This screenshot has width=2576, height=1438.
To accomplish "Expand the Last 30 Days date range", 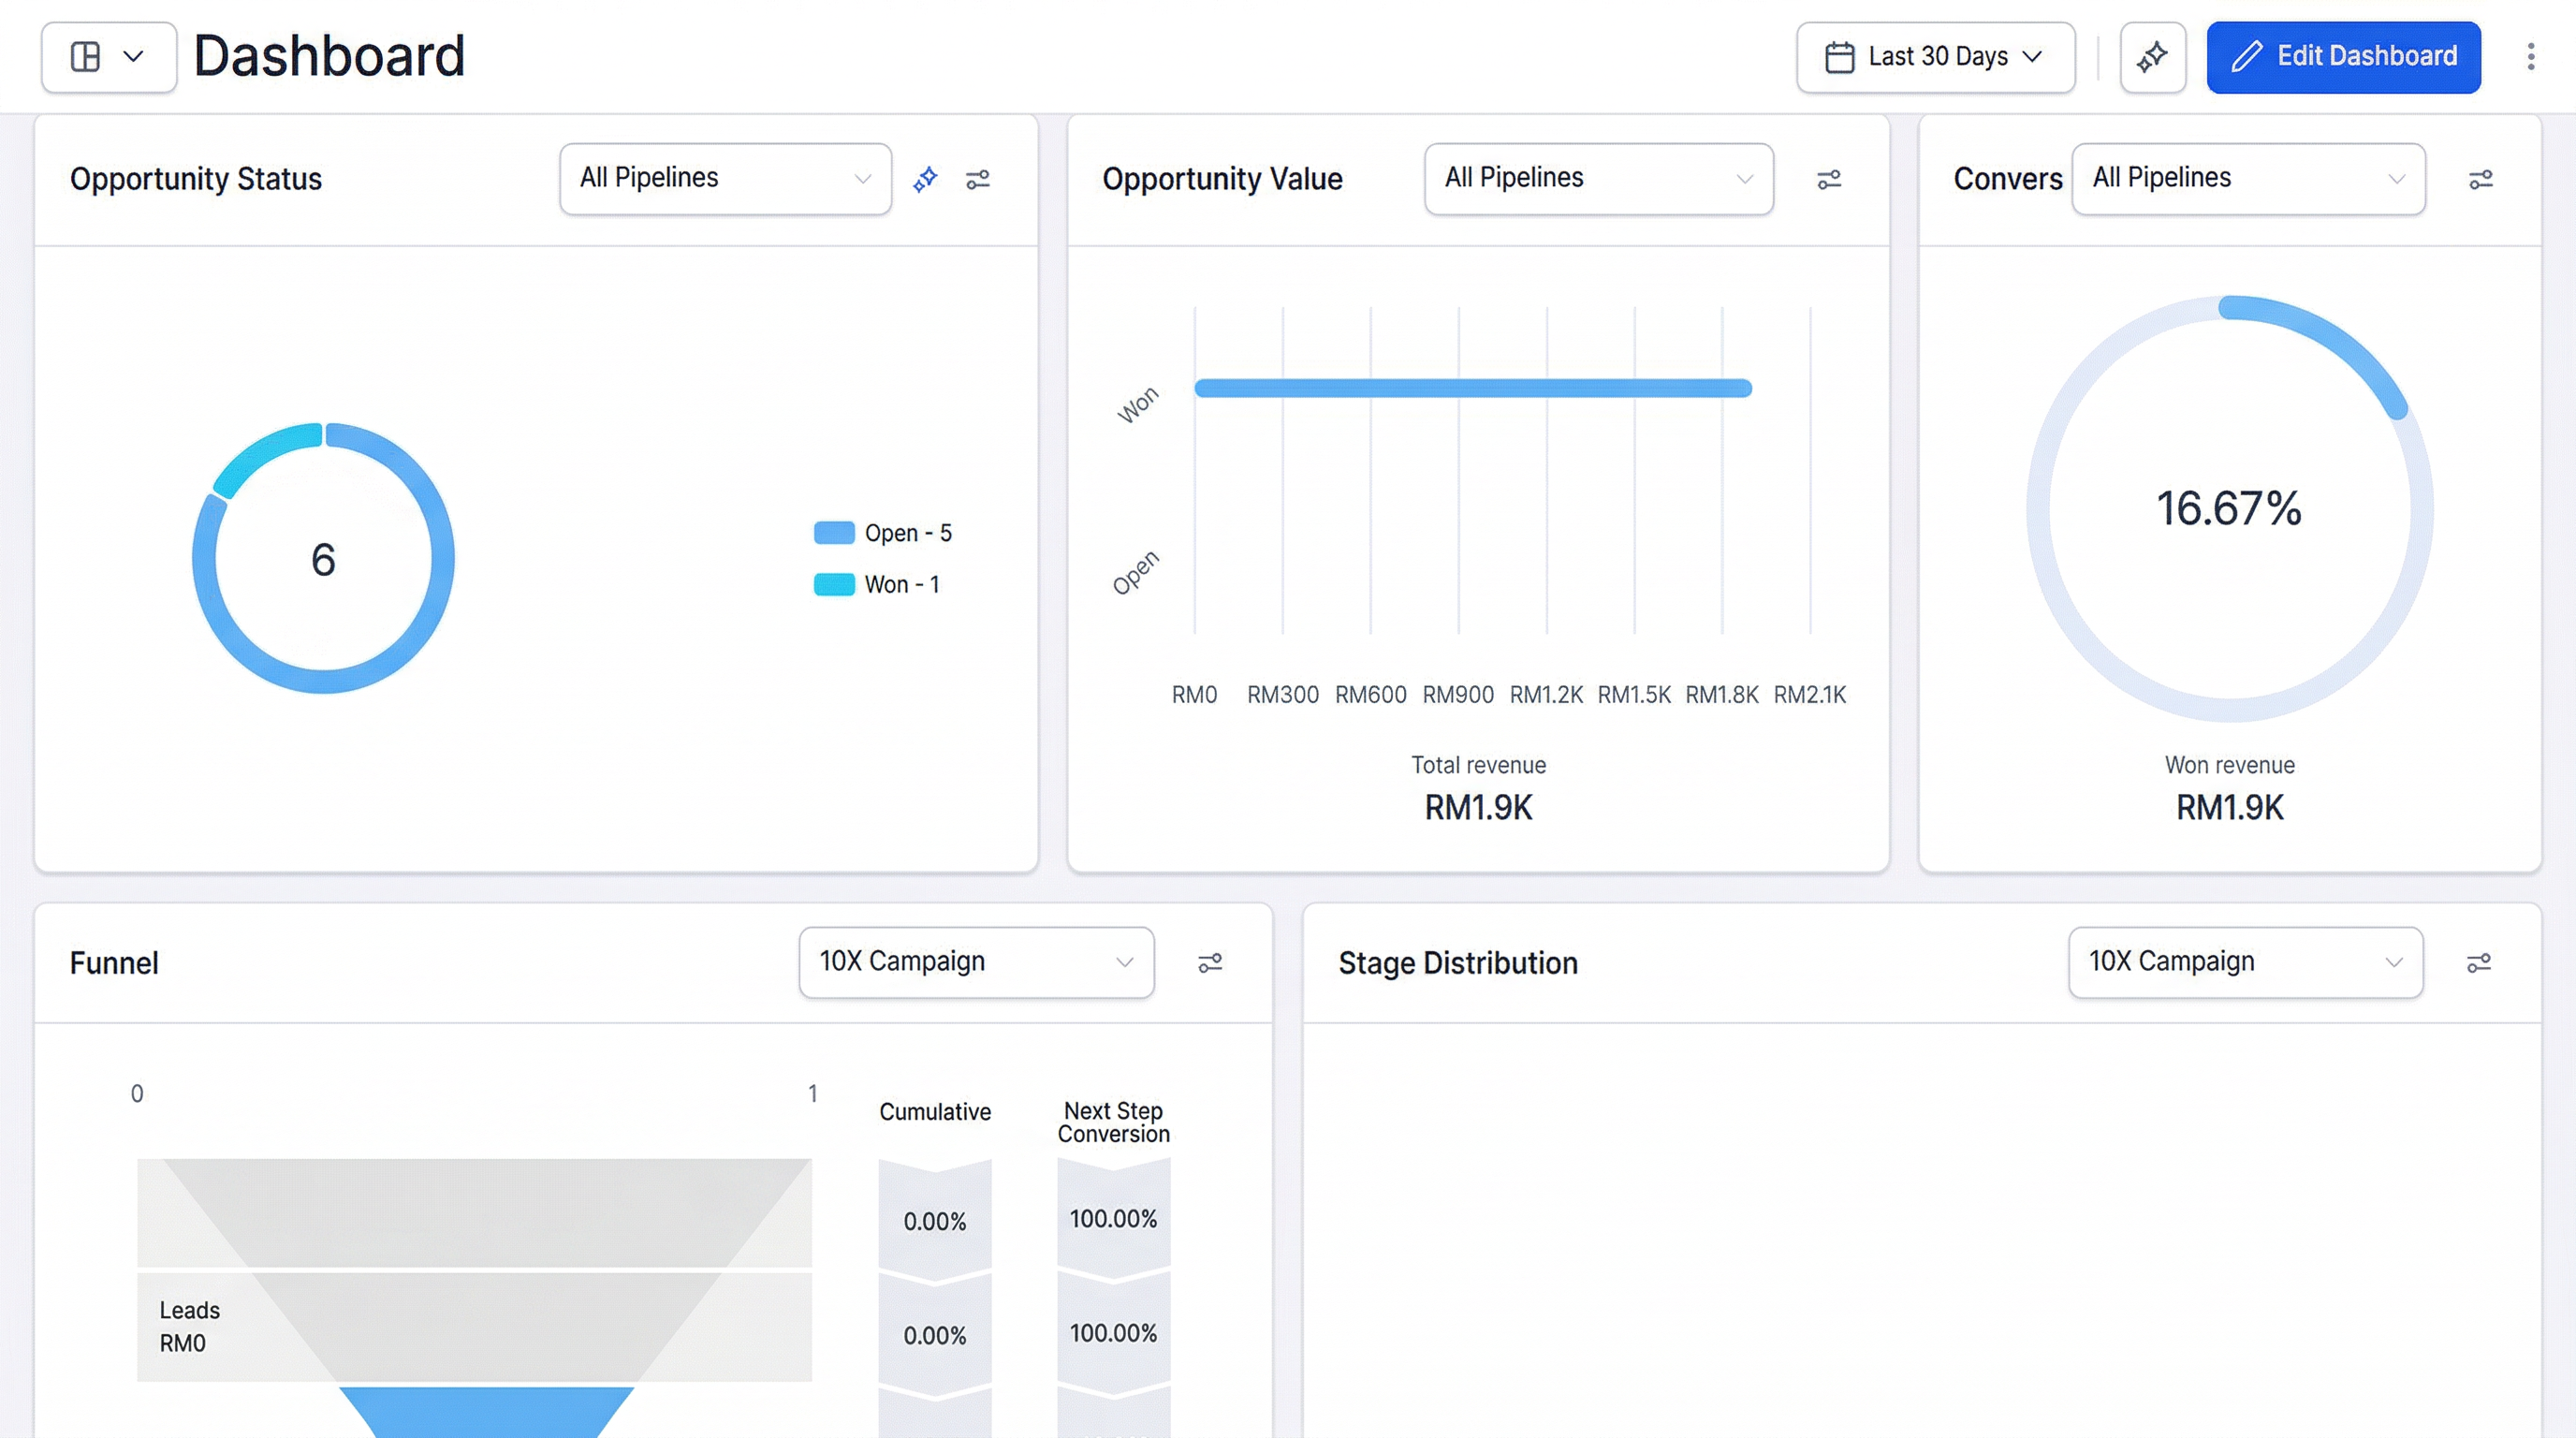I will tap(1935, 57).
